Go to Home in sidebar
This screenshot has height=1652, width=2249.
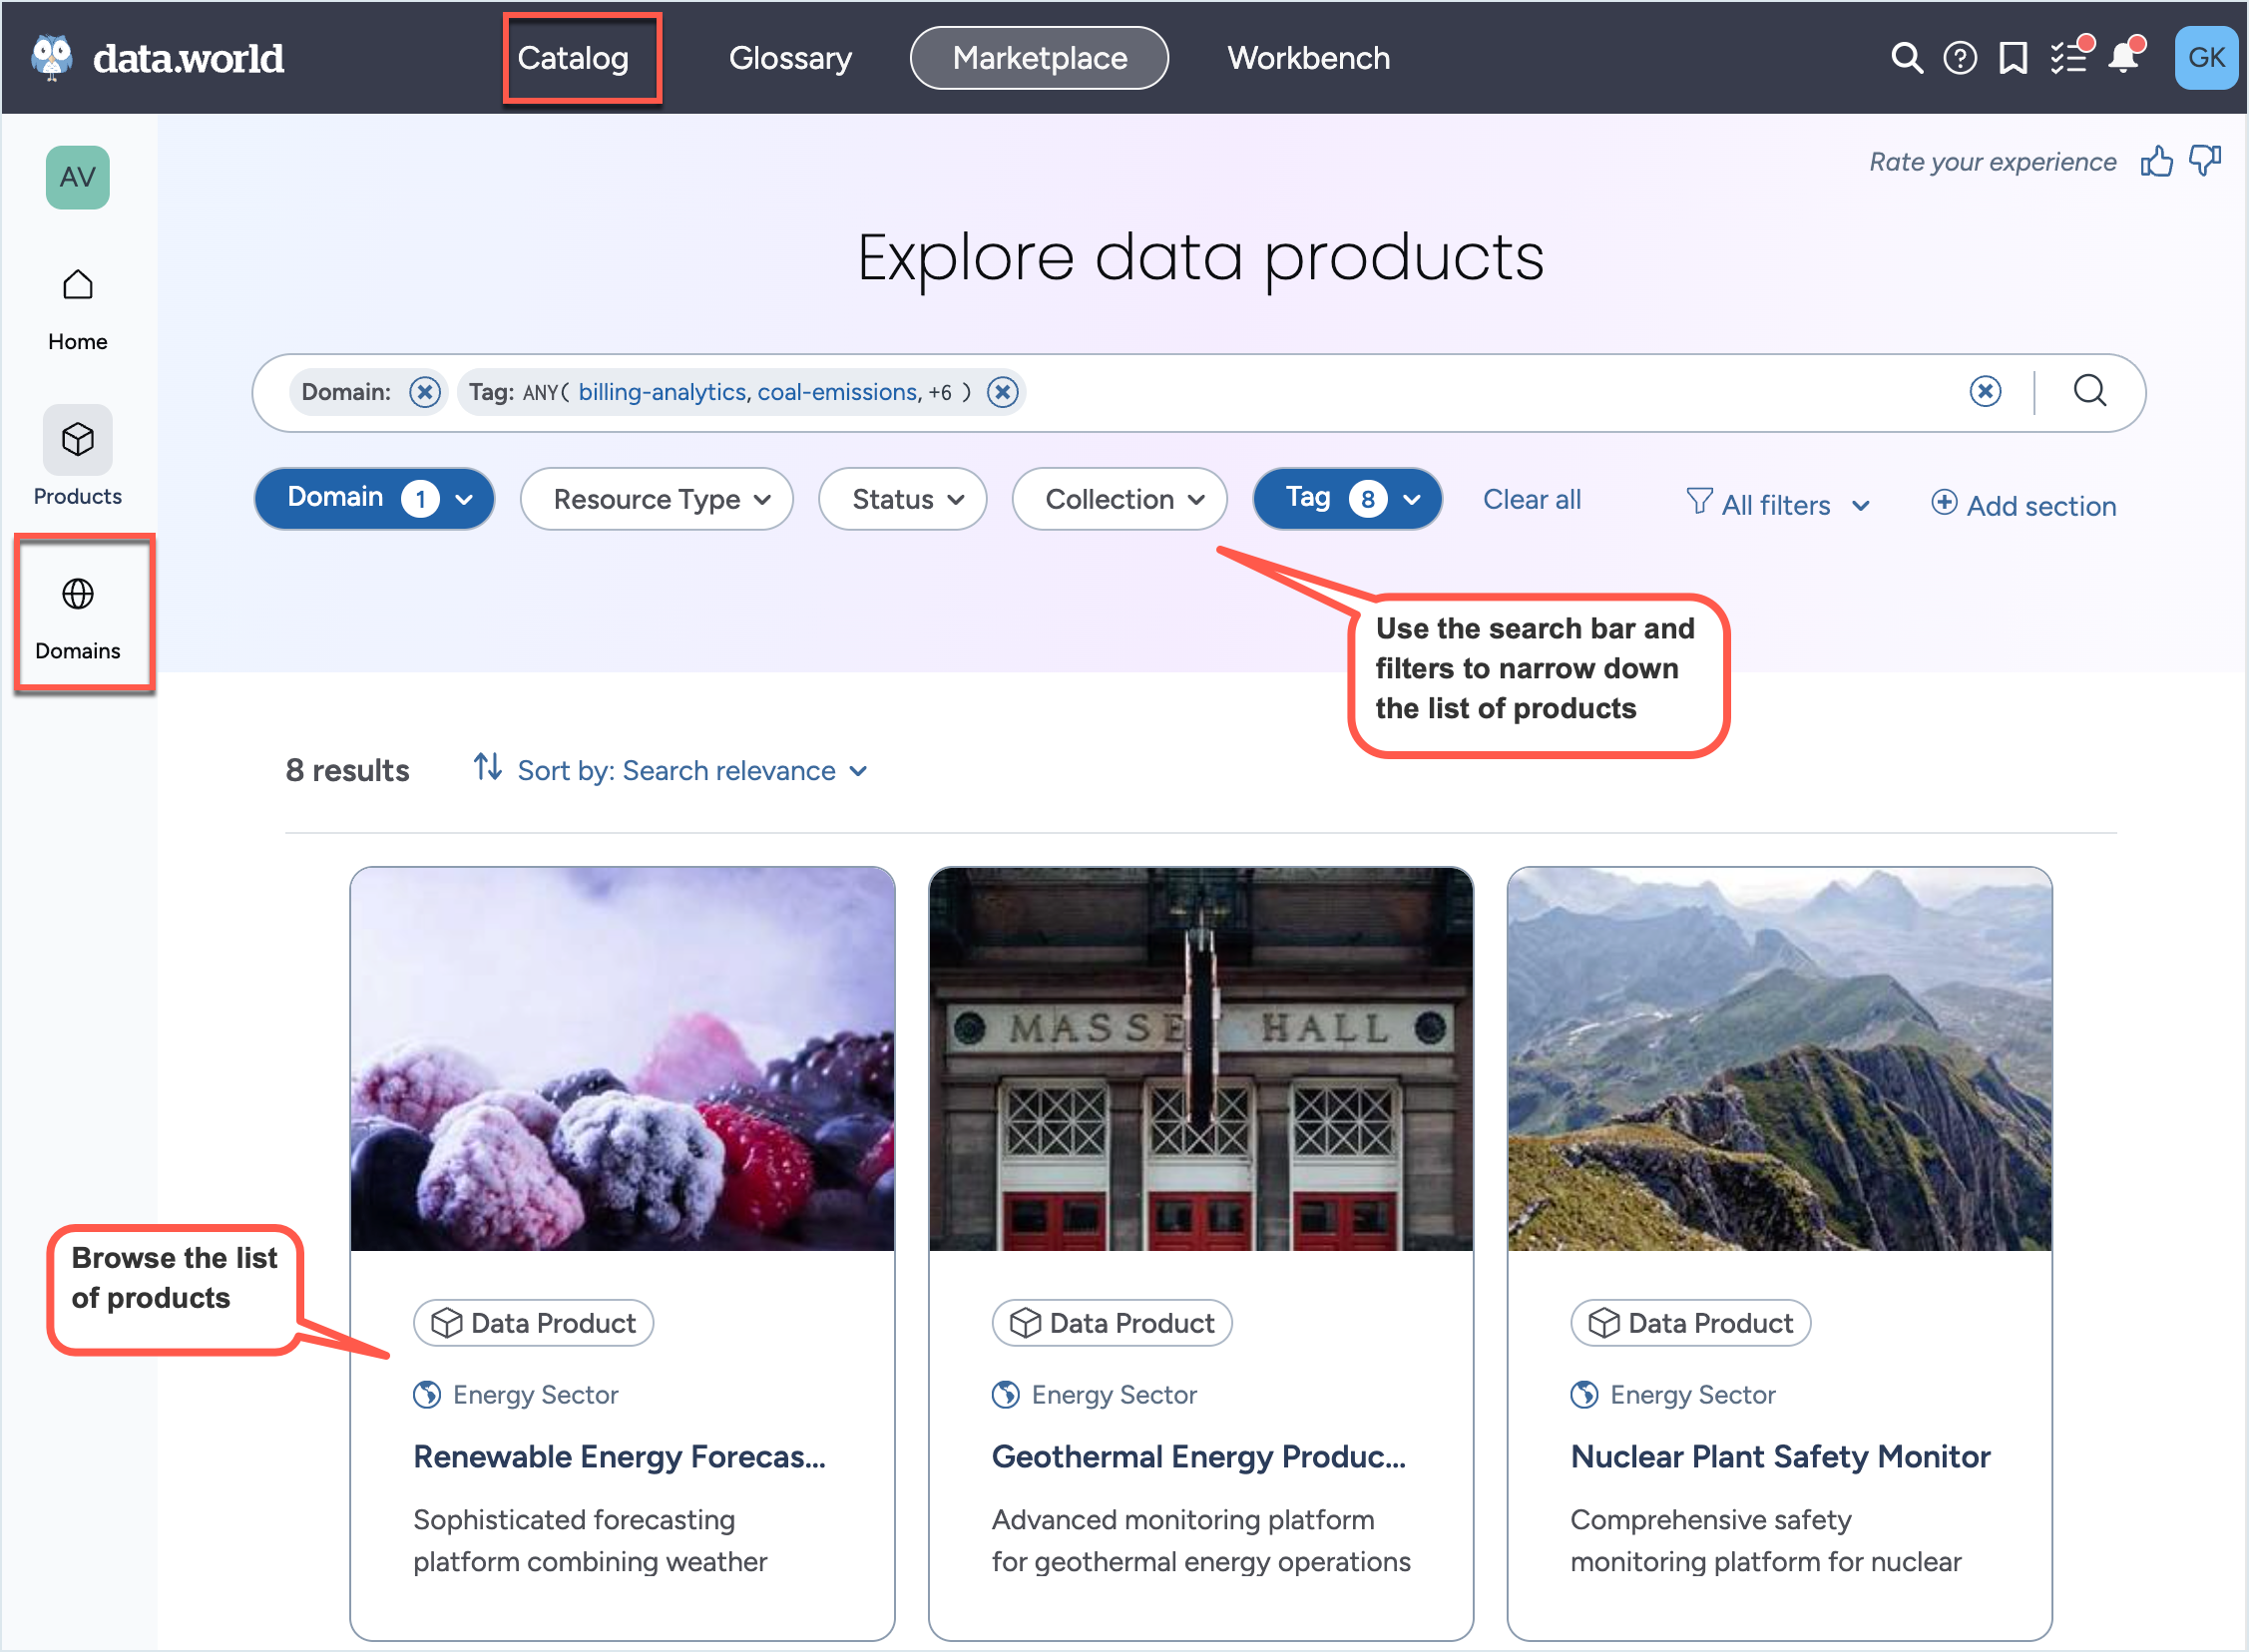(x=77, y=287)
